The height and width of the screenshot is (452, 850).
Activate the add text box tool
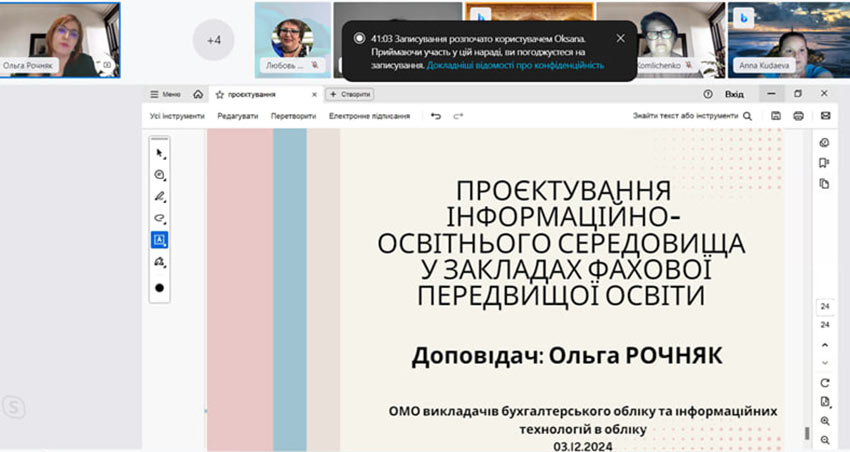coord(159,239)
